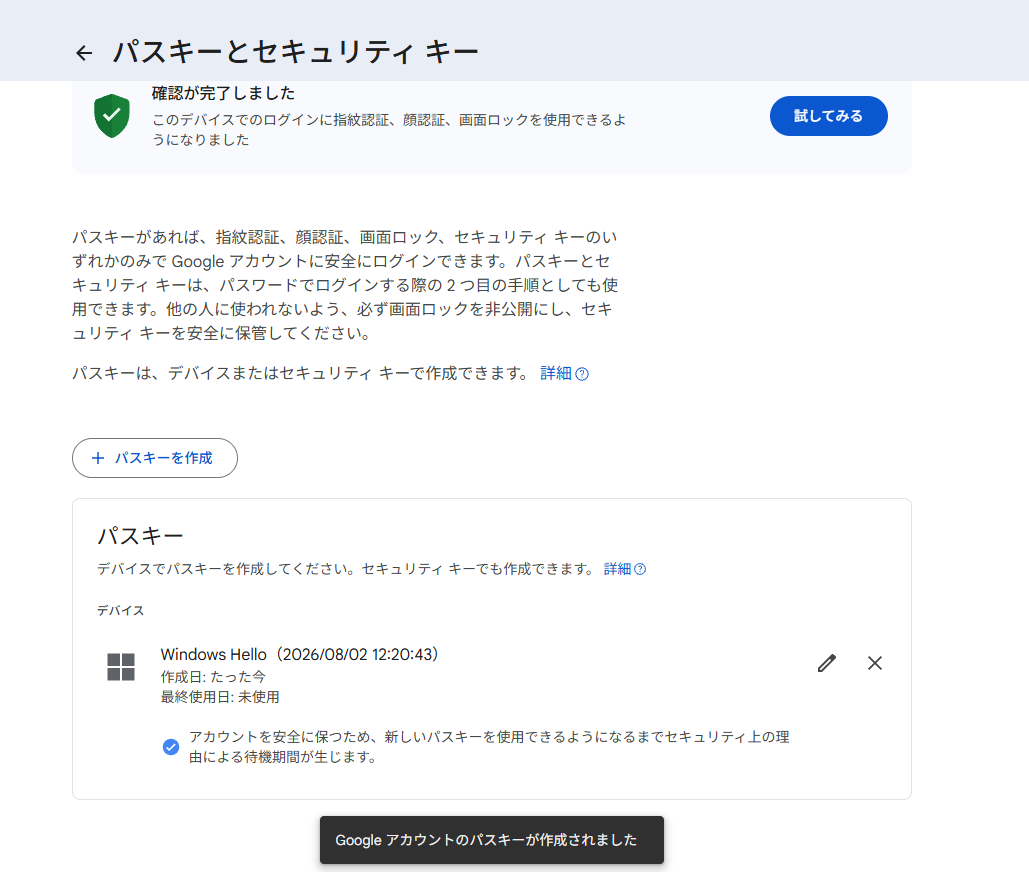Open the 詳細 link inside the パスキー card
The width and height of the screenshot is (1029, 872).
[617, 569]
